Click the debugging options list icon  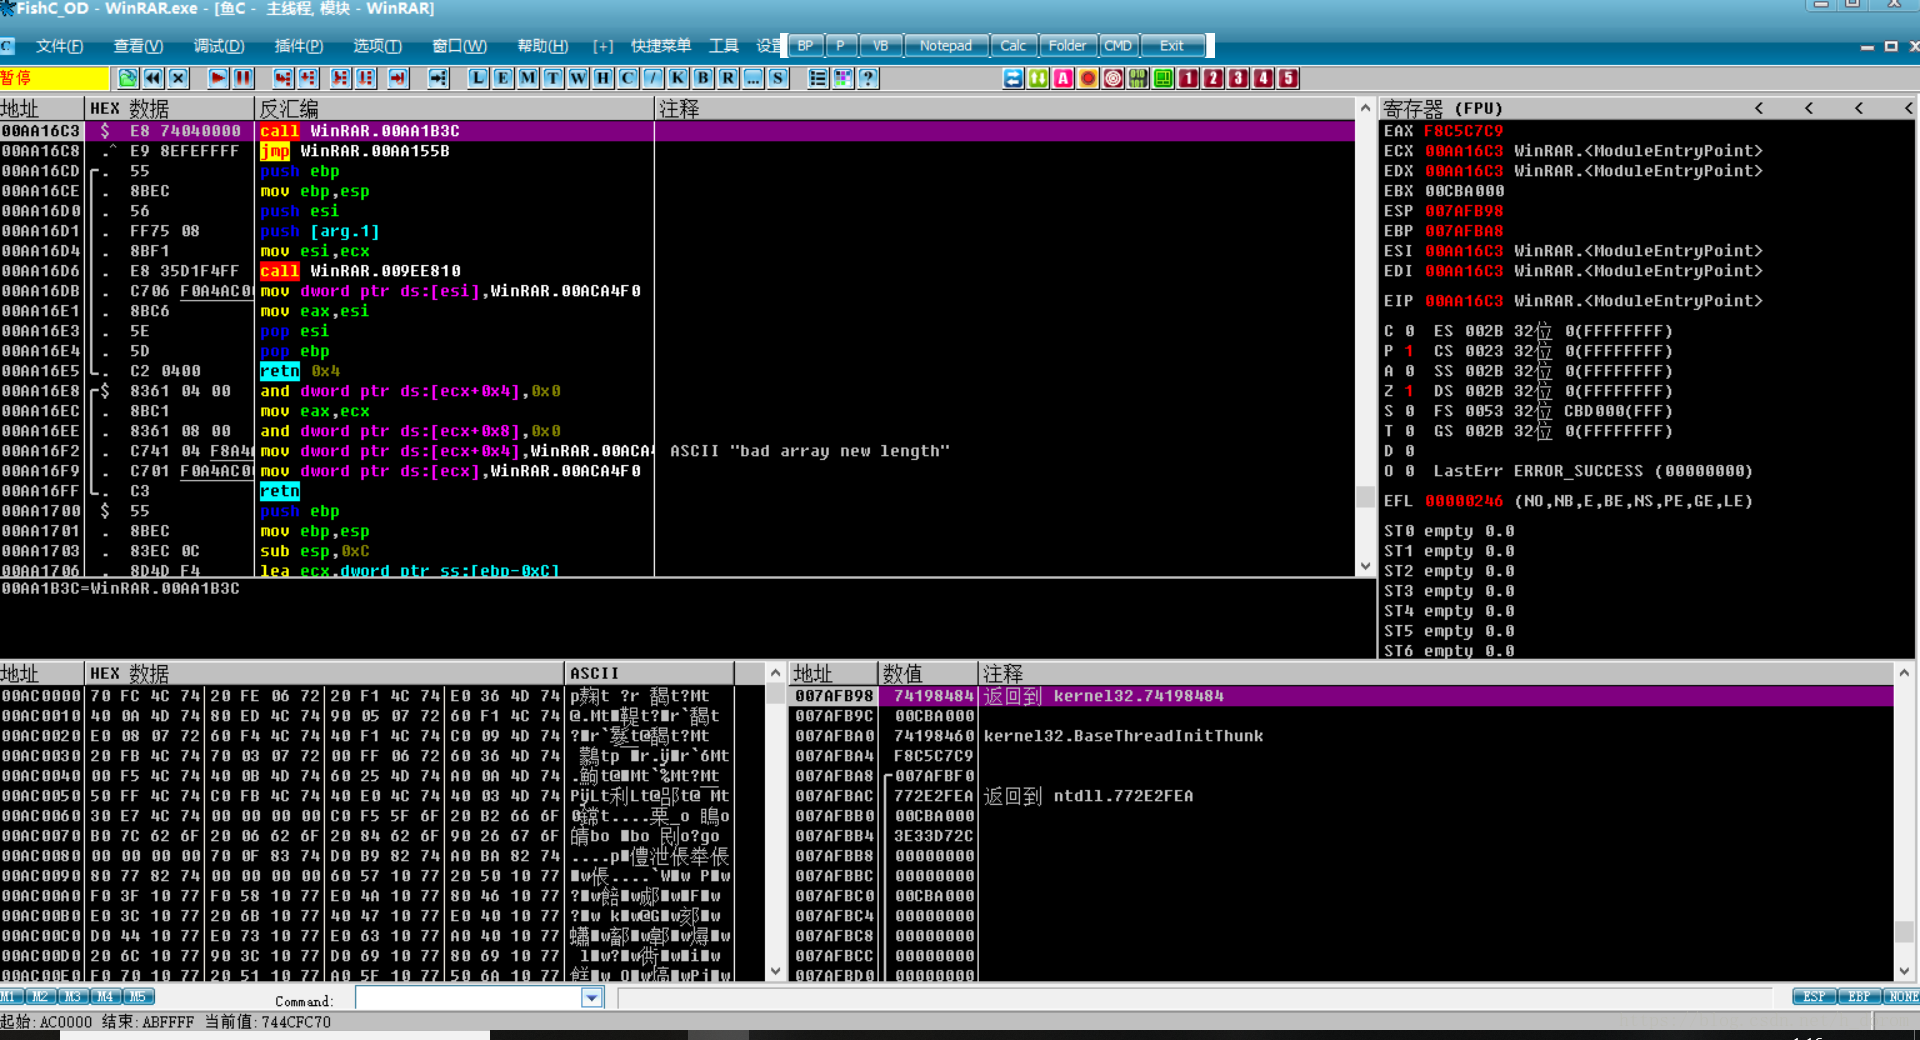pos(818,78)
